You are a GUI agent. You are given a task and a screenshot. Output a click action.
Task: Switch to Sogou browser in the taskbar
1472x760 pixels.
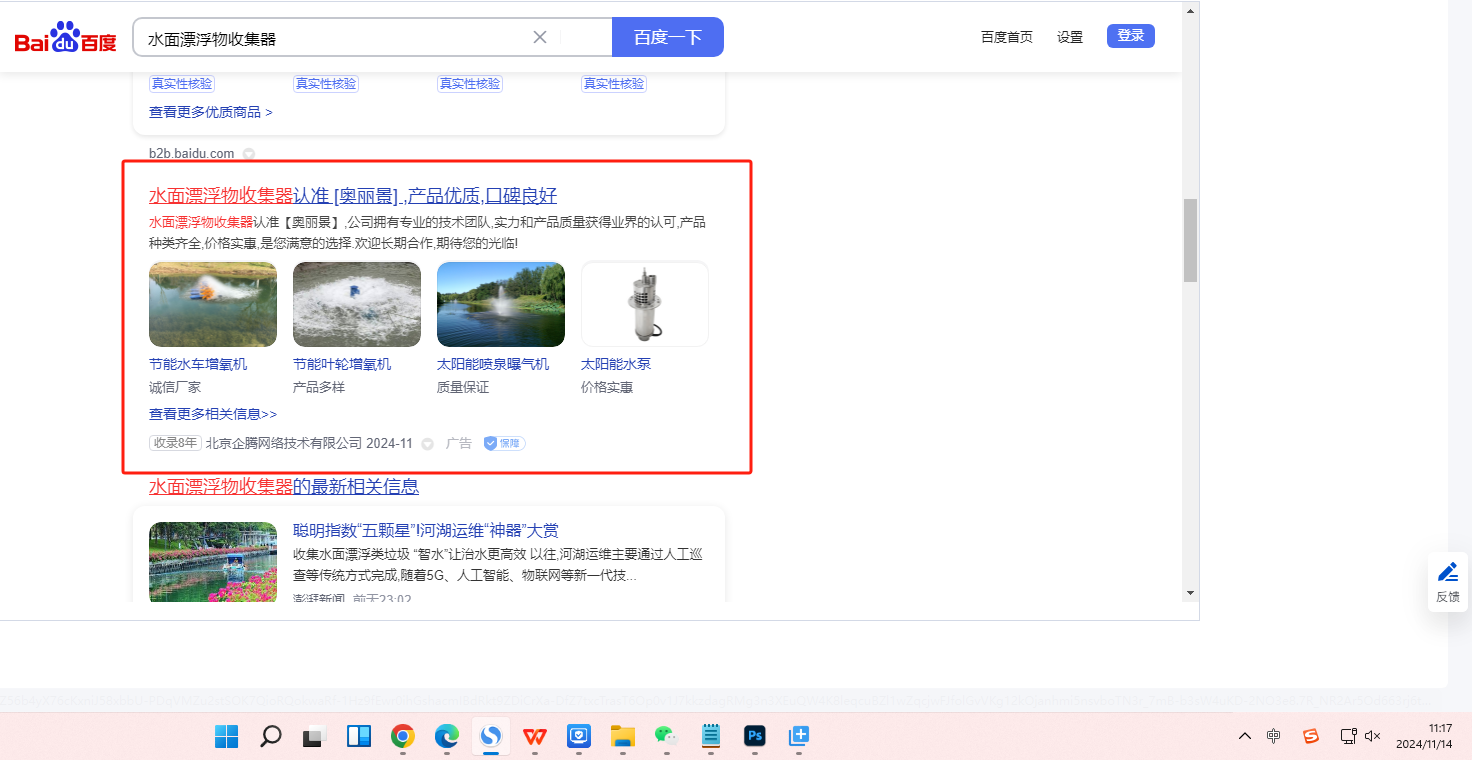point(491,737)
